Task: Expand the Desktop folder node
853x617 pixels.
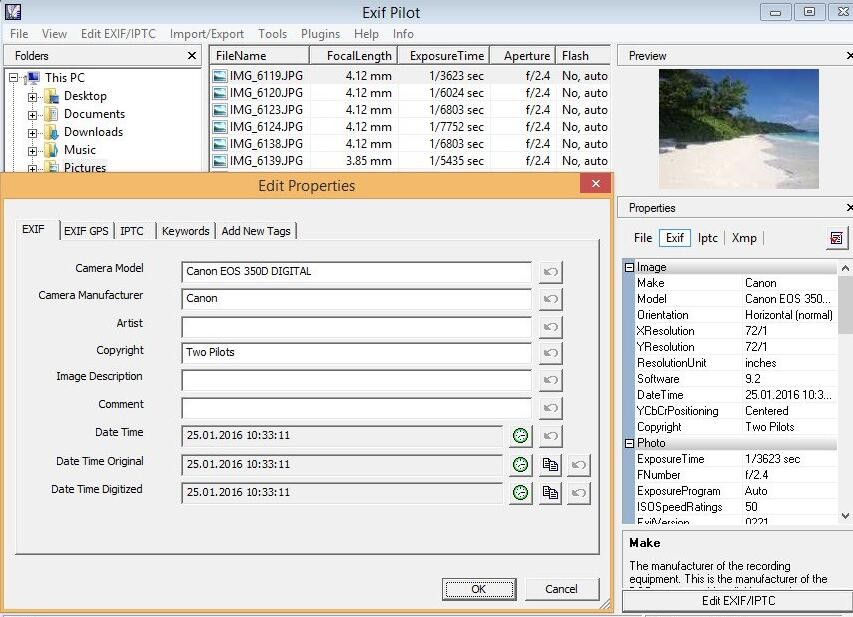Action: click(31, 96)
